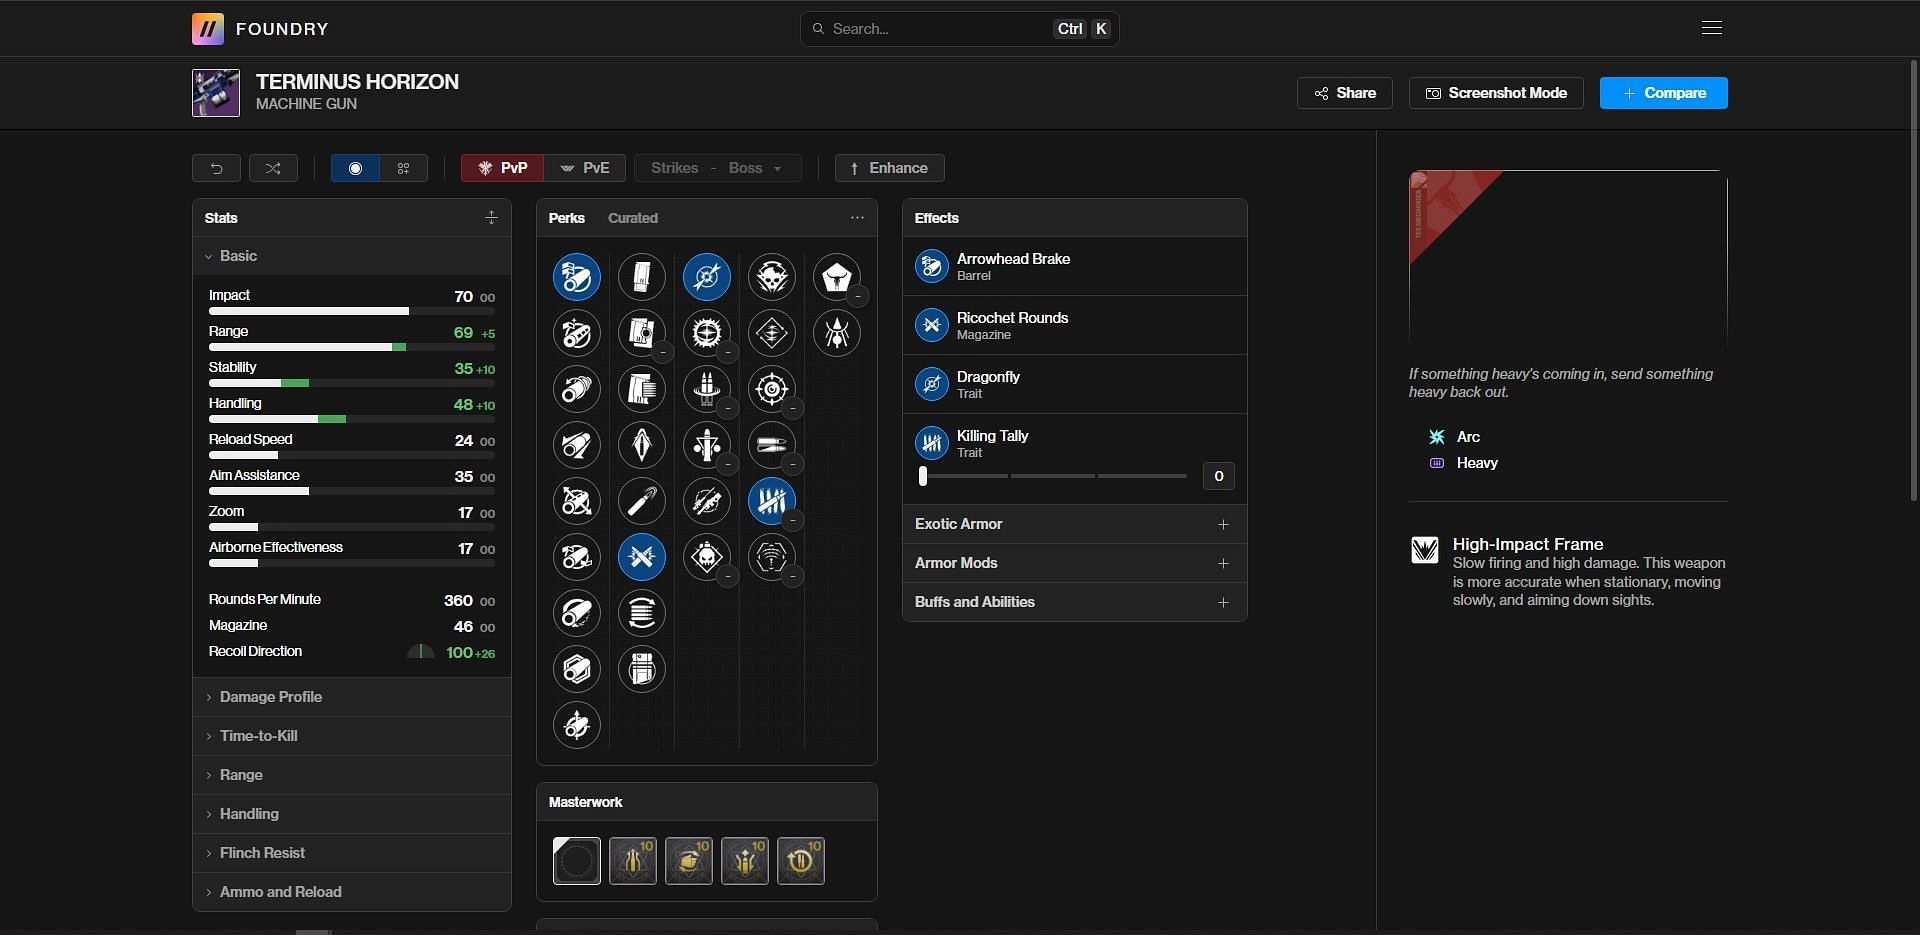Expand the Time-to-Kill stats section

point(258,736)
